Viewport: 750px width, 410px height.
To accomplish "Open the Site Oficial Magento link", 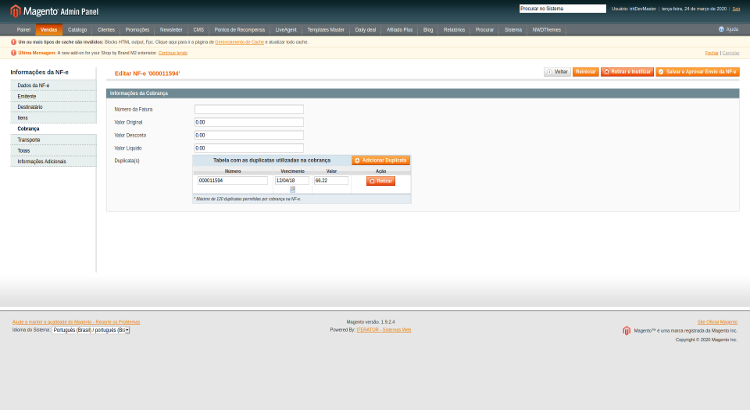I will coord(717,322).
